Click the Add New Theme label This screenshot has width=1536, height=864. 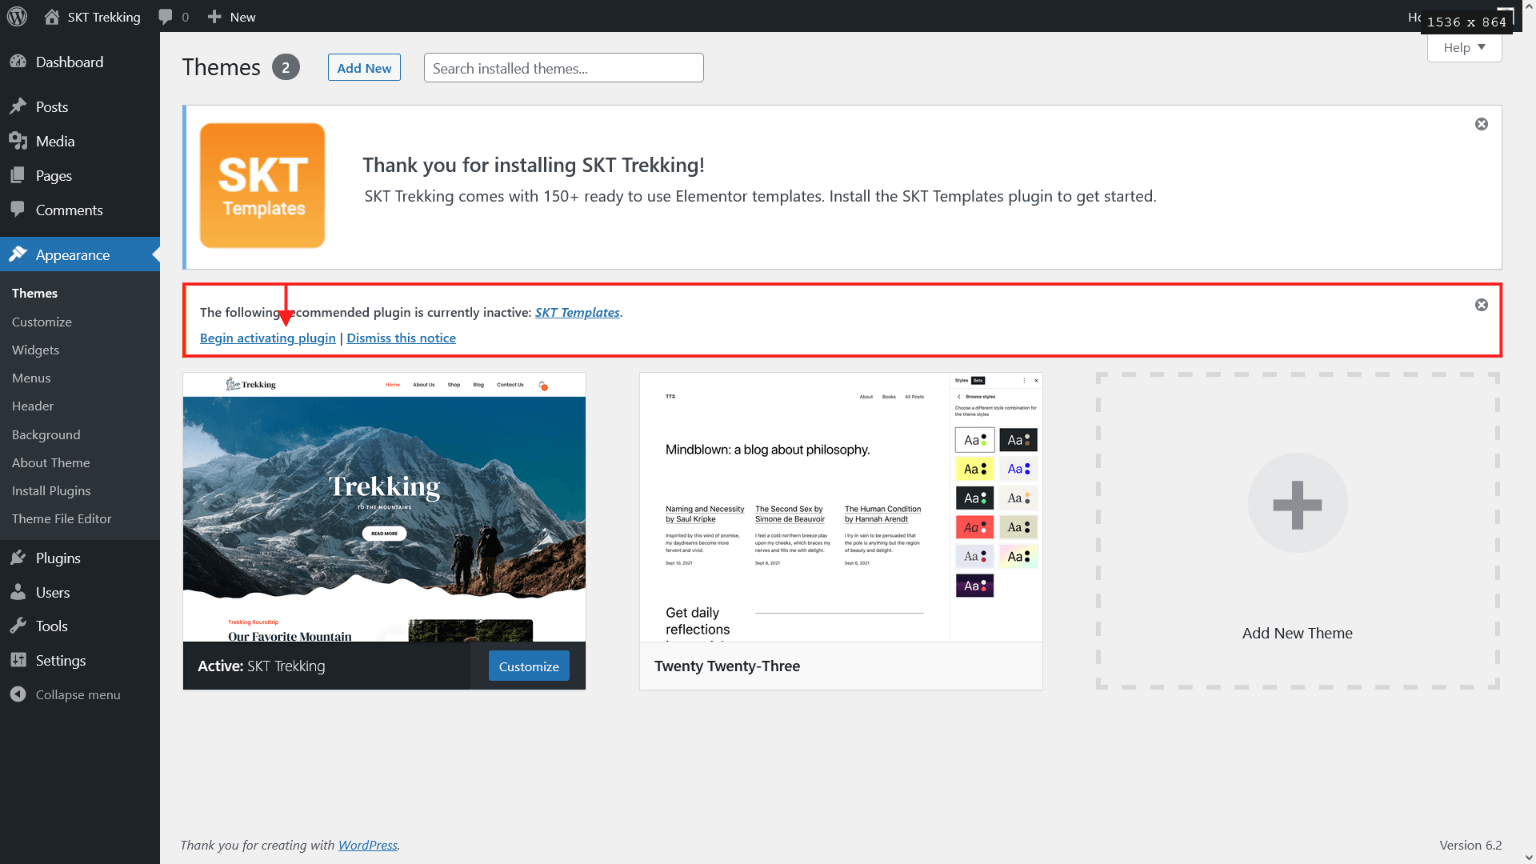click(x=1297, y=633)
